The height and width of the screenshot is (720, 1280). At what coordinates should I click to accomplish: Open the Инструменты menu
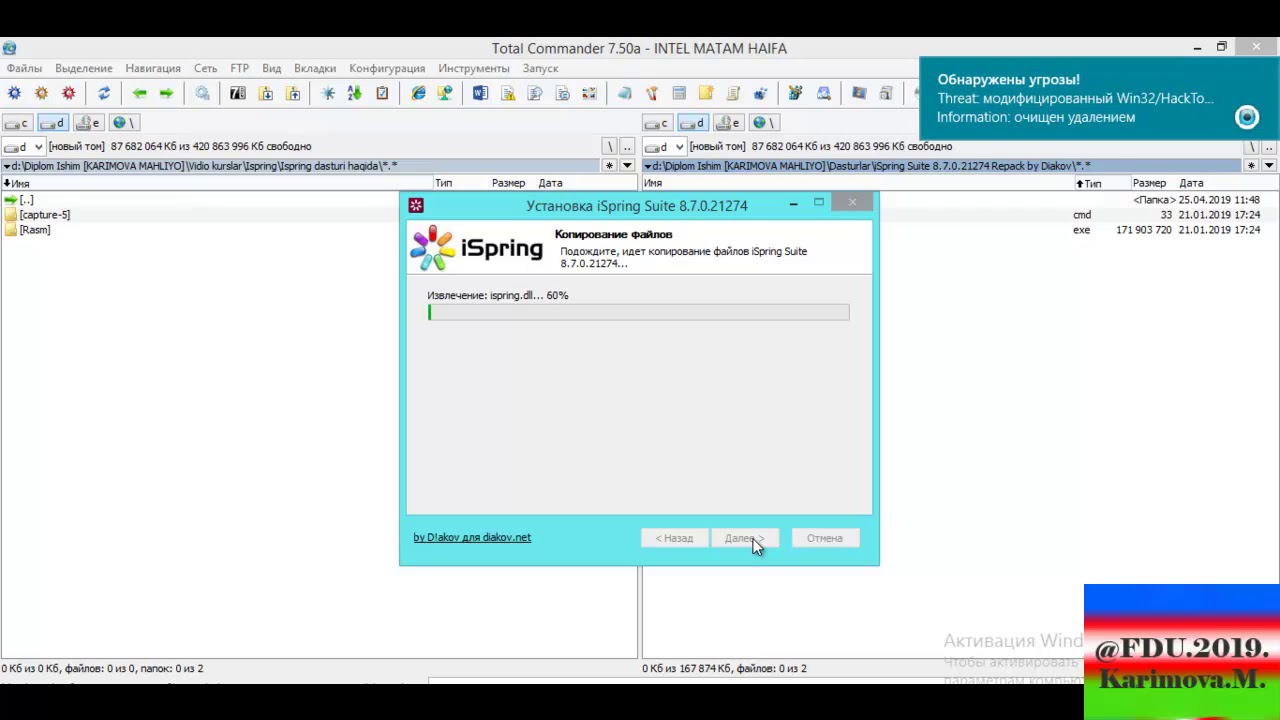pyautogui.click(x=473, y=68)
